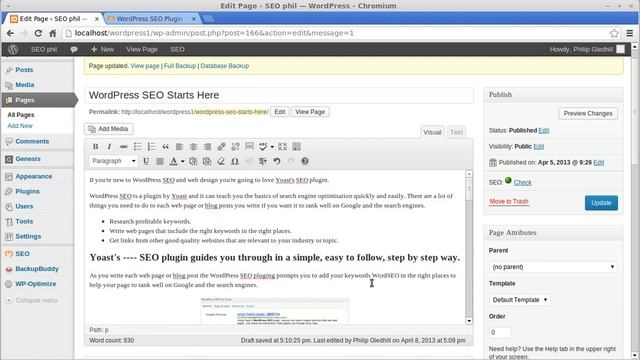
Task: Switch to Text editor tab
Action: coord(456,132)
